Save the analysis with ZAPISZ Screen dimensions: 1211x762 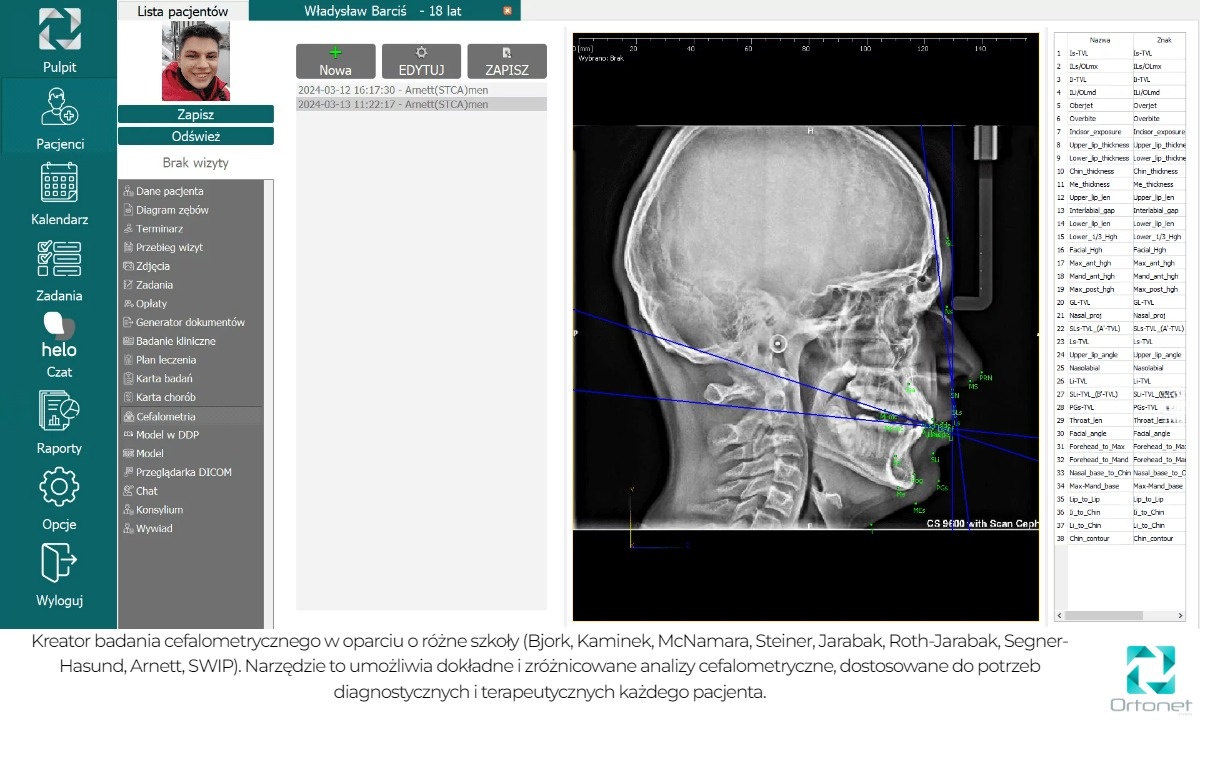pos(506,61)
